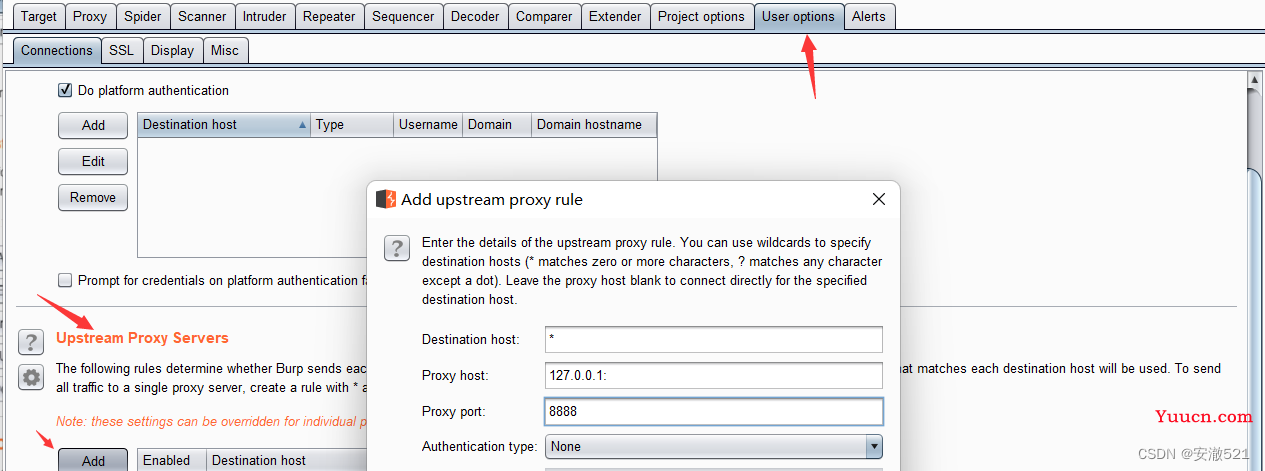Switch to the Spider tab
Image resolution: width=1265 pixels, height=471 pixels.
(x=143, y=16)
